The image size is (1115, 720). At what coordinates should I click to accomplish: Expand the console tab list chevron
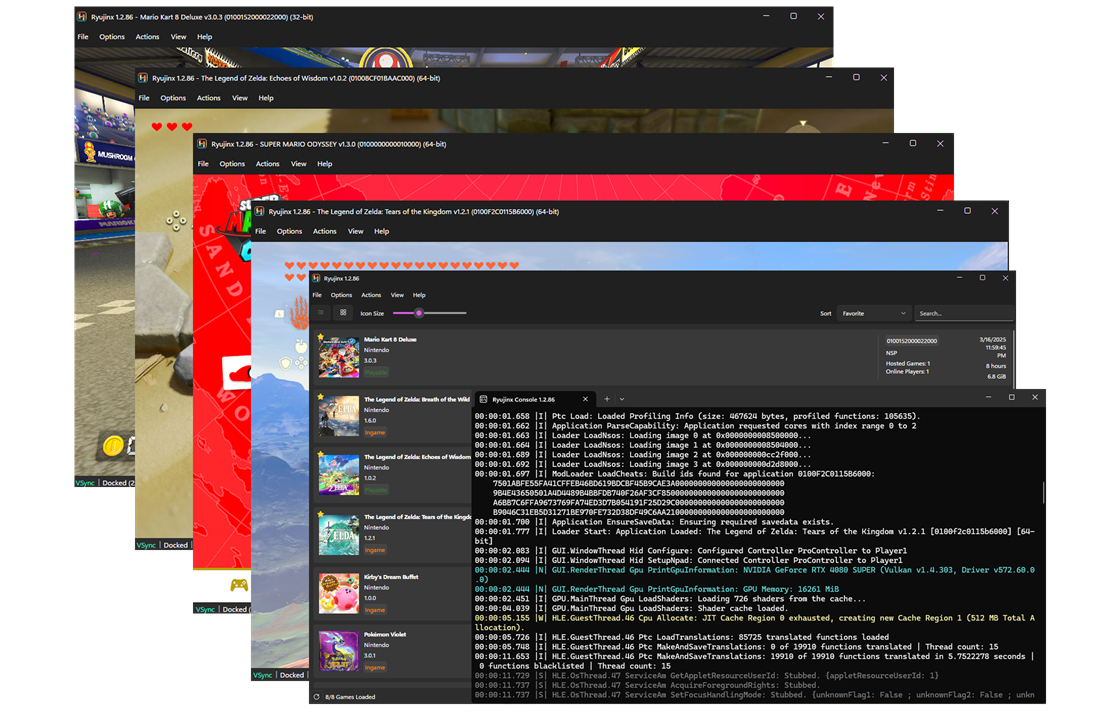point(621,399)
